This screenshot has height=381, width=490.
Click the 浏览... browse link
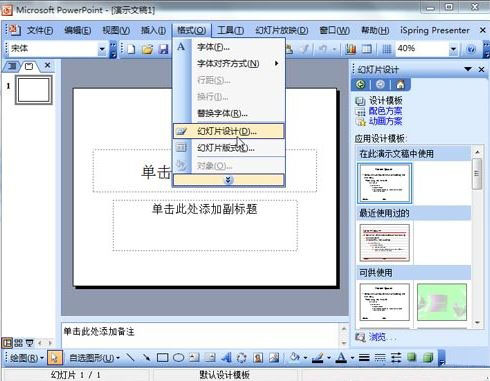tap(382, 337)
